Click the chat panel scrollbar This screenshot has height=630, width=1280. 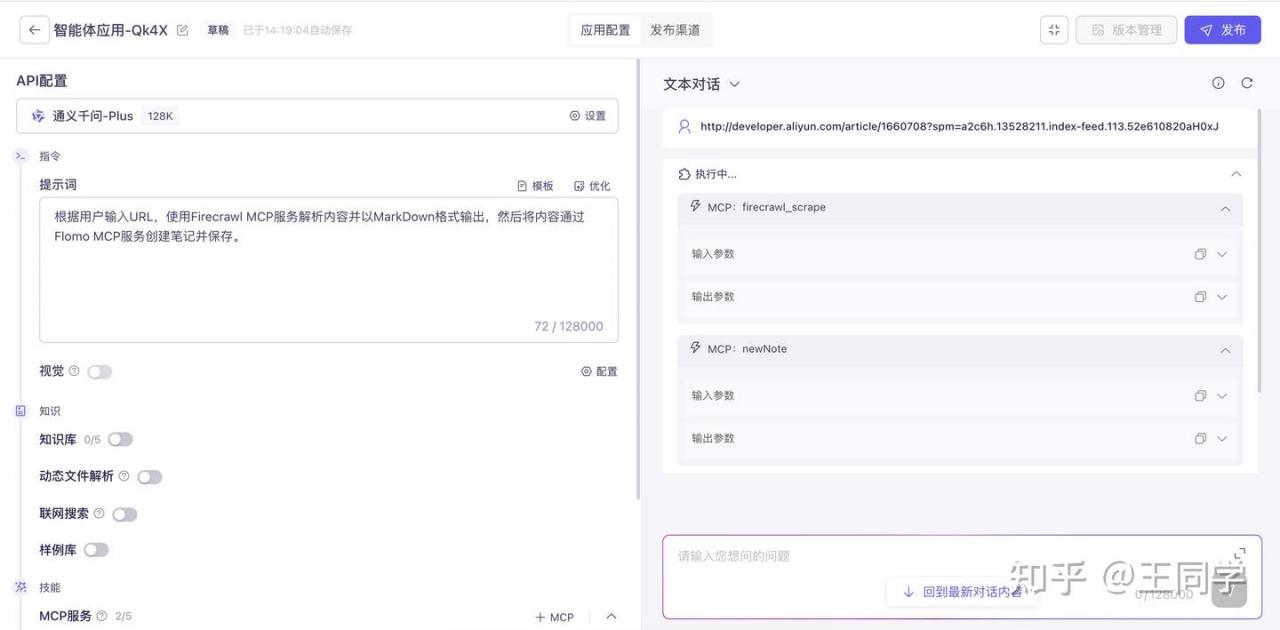point(1260,250)
